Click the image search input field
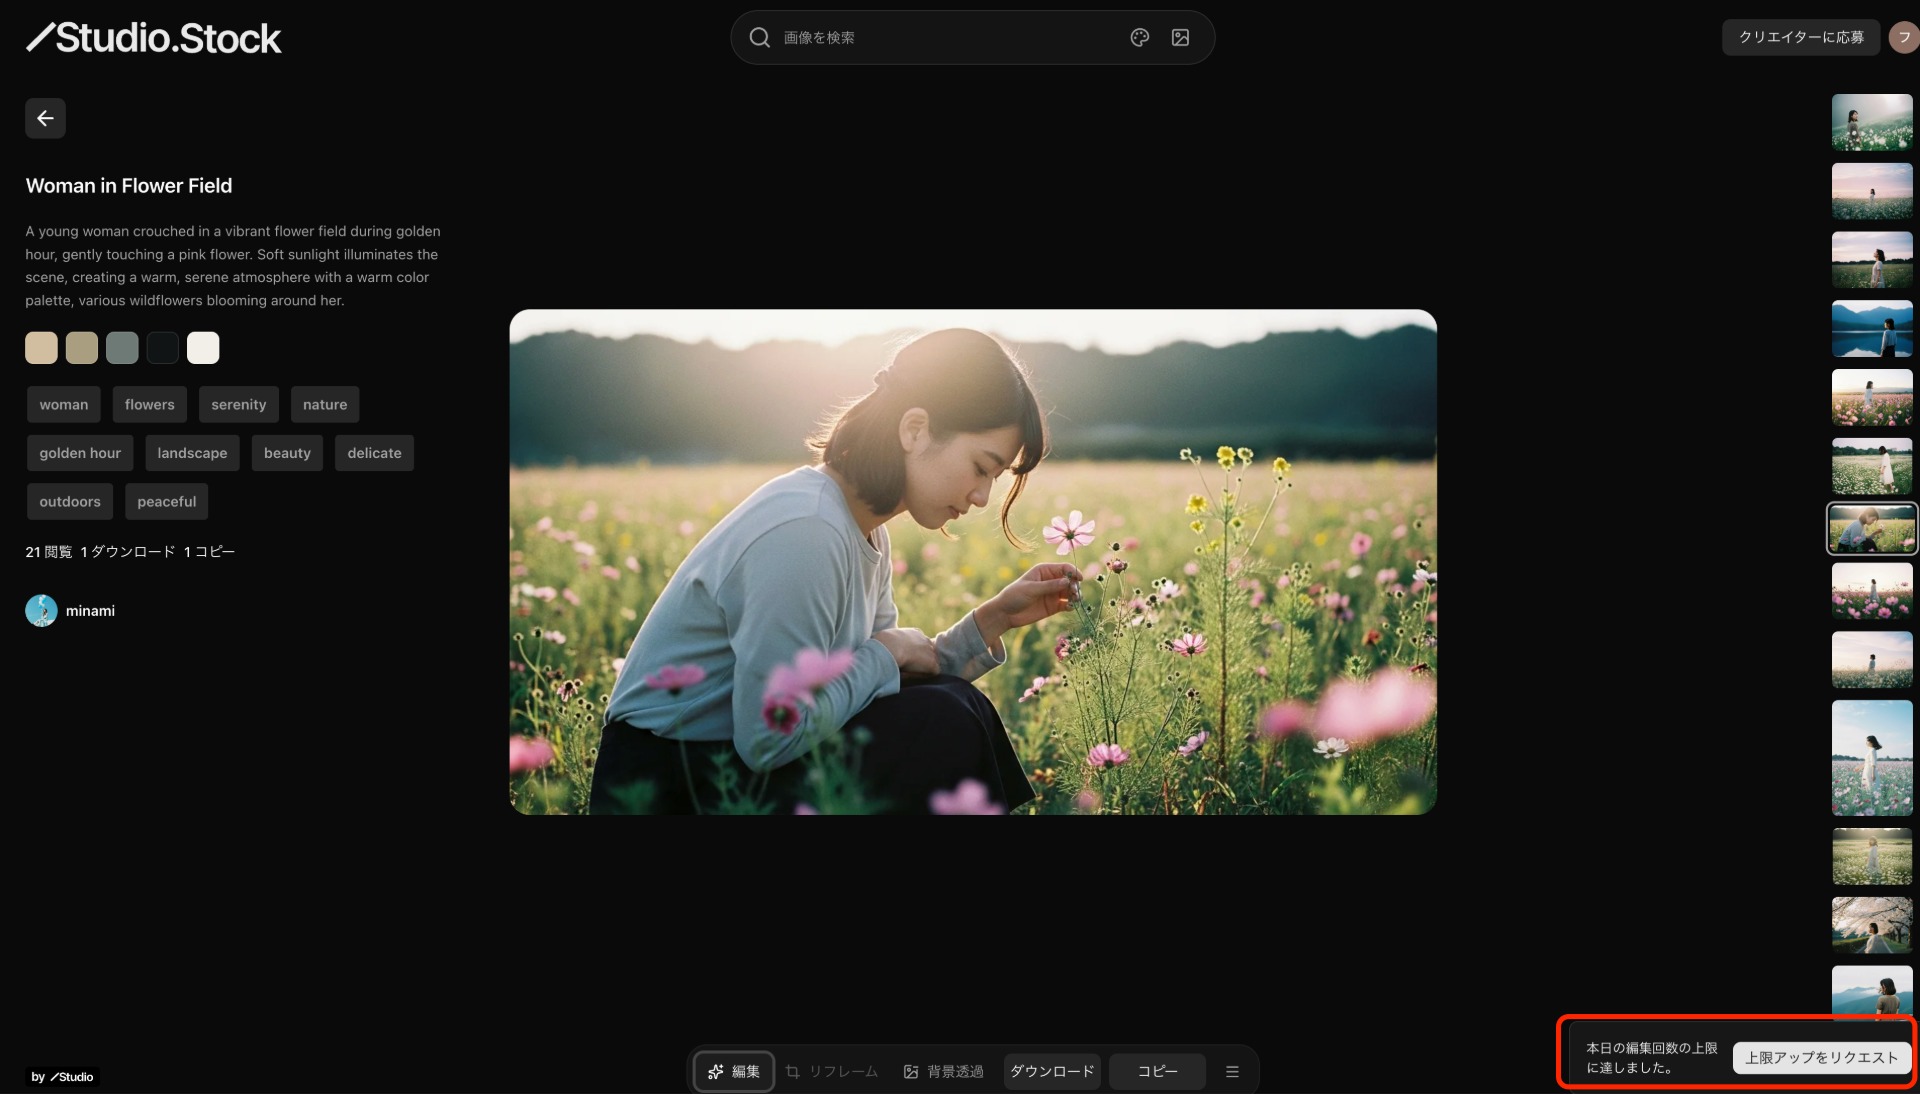The image size is (1920, 1094). point(940,37)
